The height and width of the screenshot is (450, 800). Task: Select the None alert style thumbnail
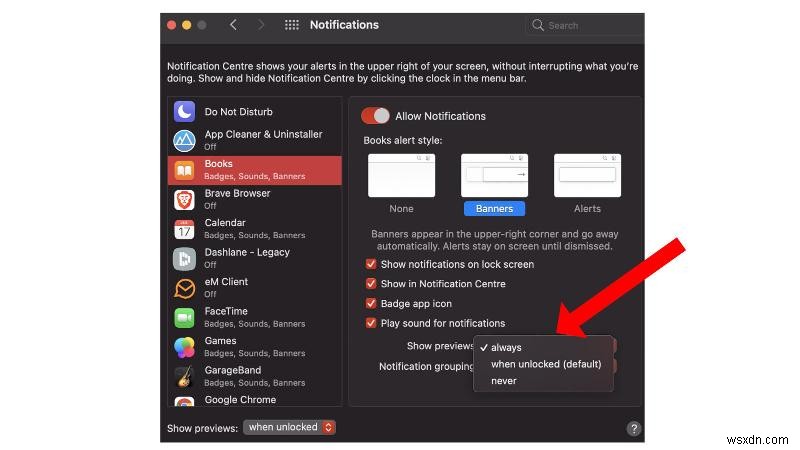tap(402, 176)
